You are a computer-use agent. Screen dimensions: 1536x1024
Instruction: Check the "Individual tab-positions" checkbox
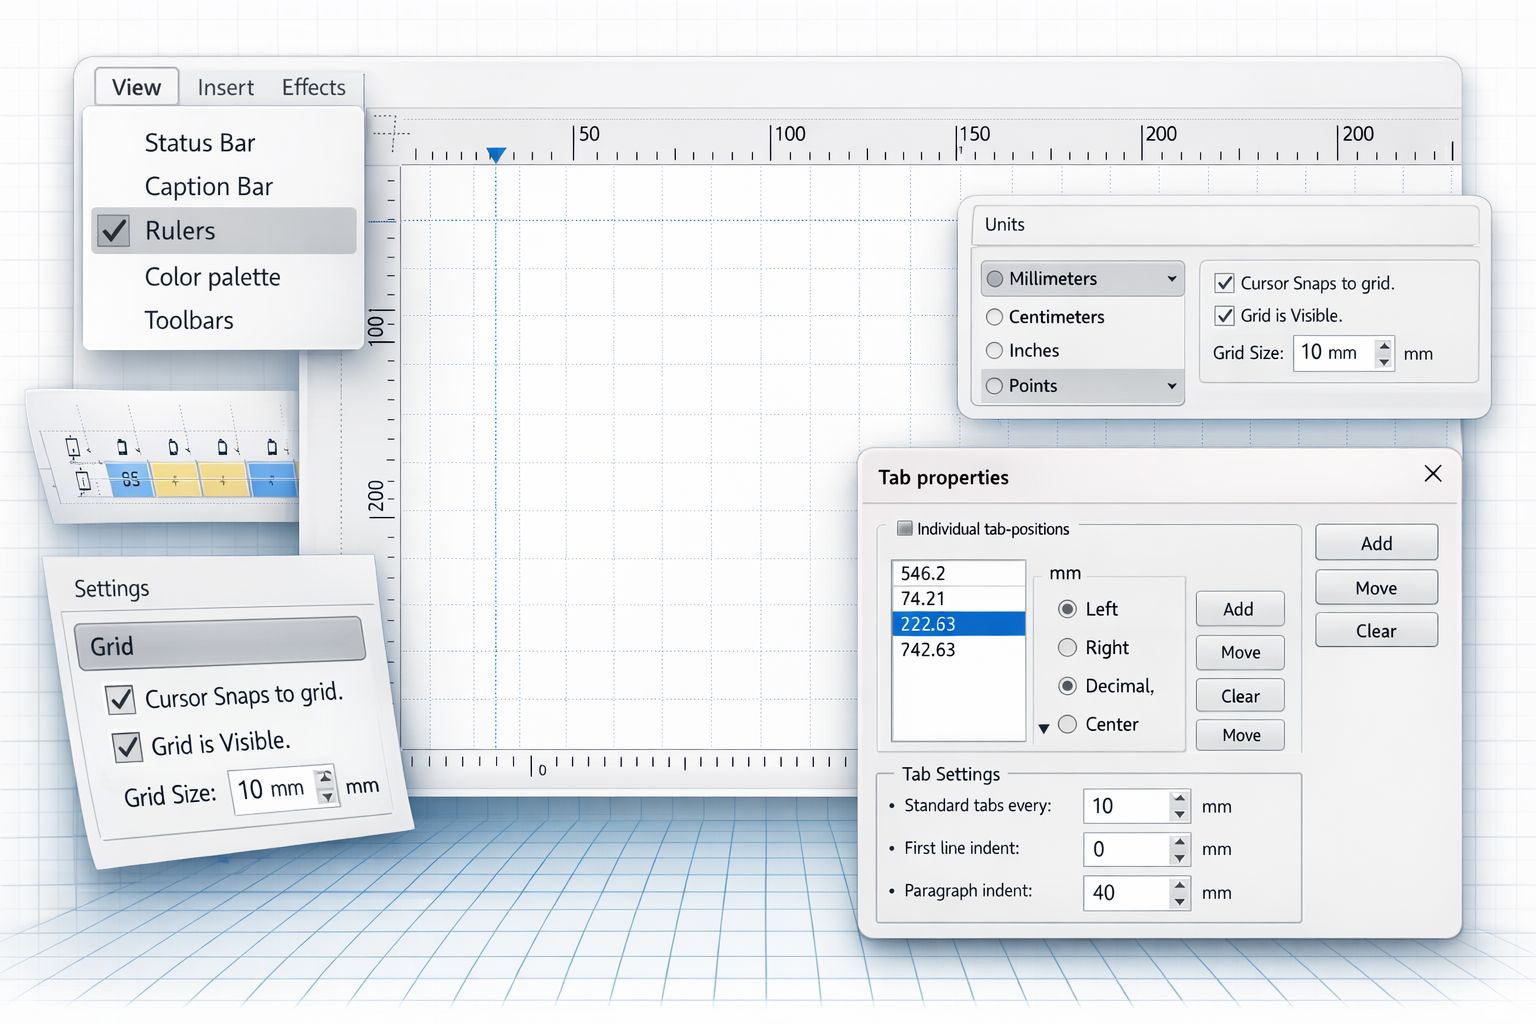[906, 529]
